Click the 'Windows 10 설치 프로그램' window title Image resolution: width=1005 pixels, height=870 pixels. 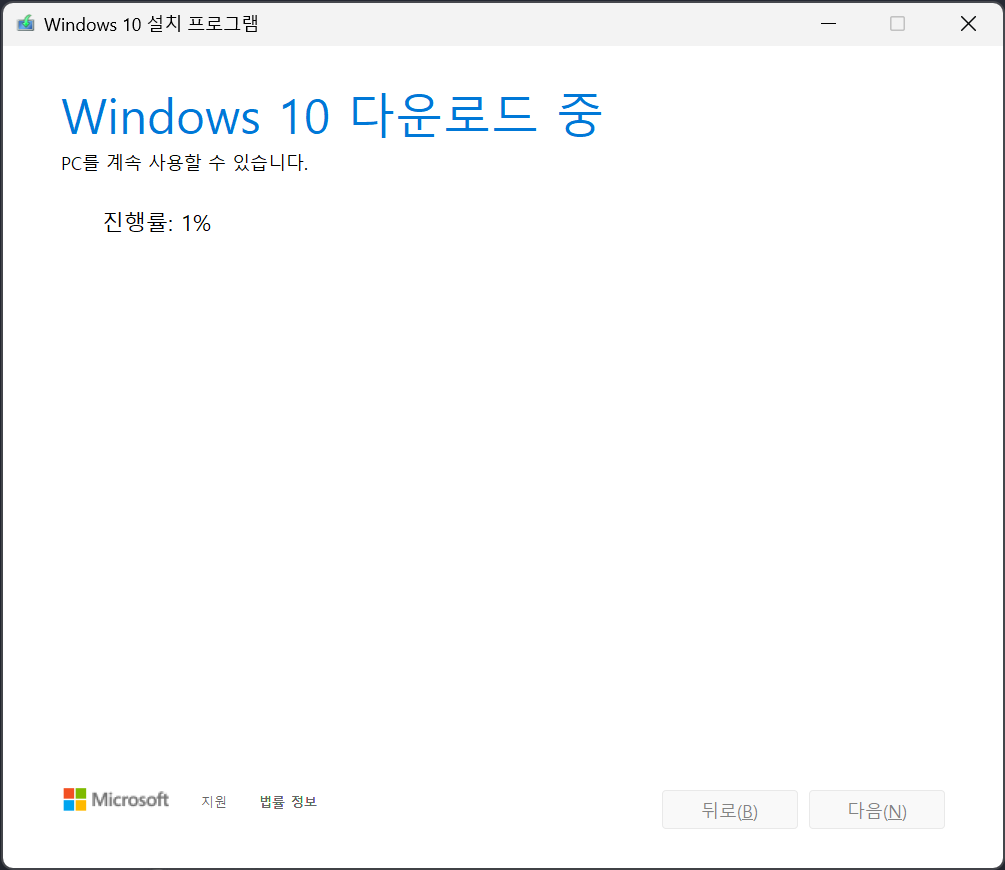[x=151, y=24]
